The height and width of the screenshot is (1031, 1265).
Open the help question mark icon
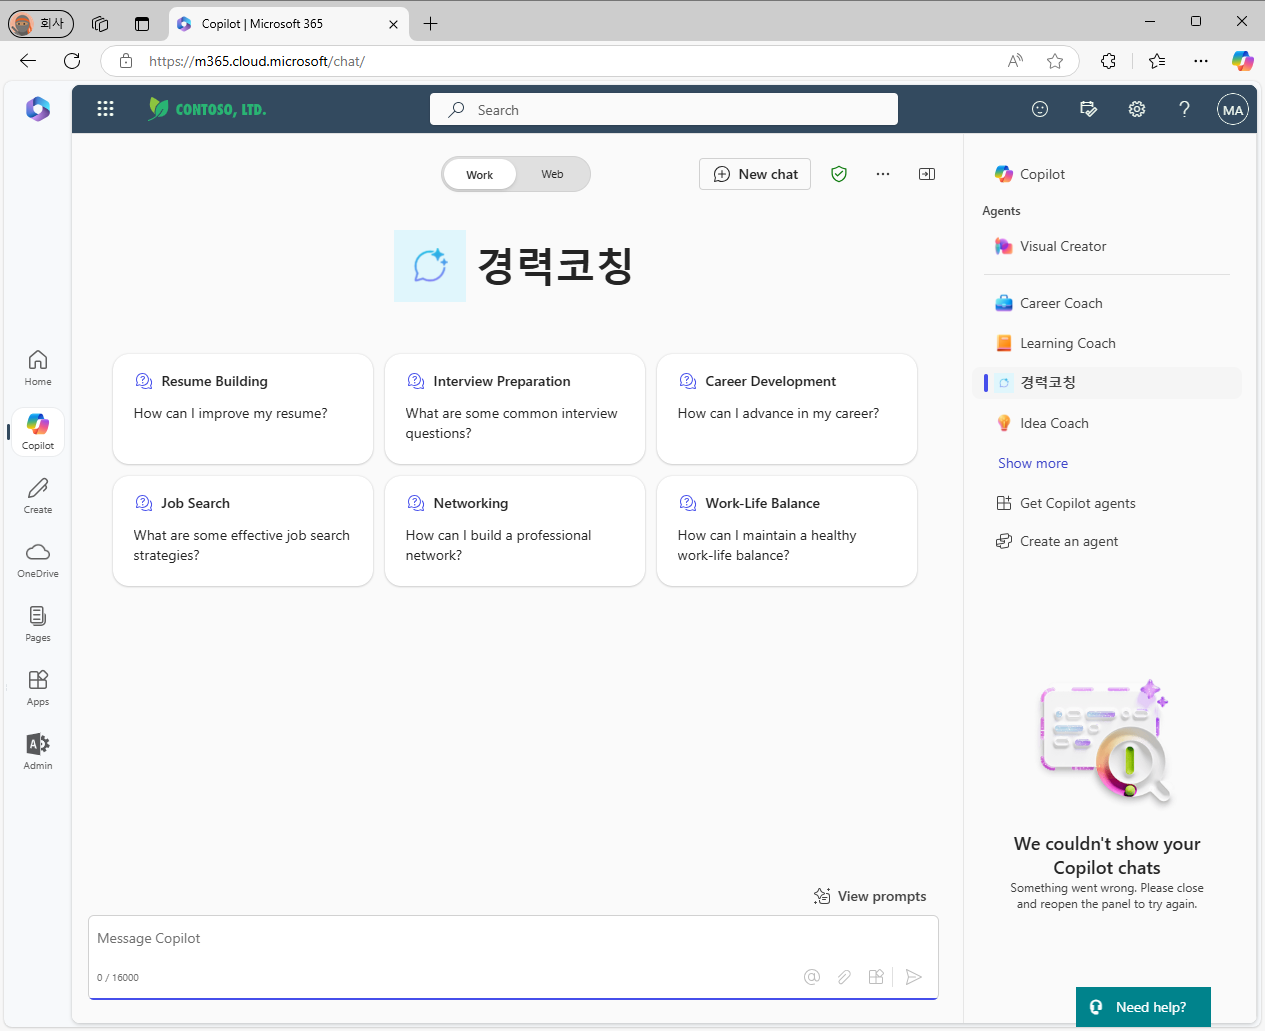(1185, 109)
